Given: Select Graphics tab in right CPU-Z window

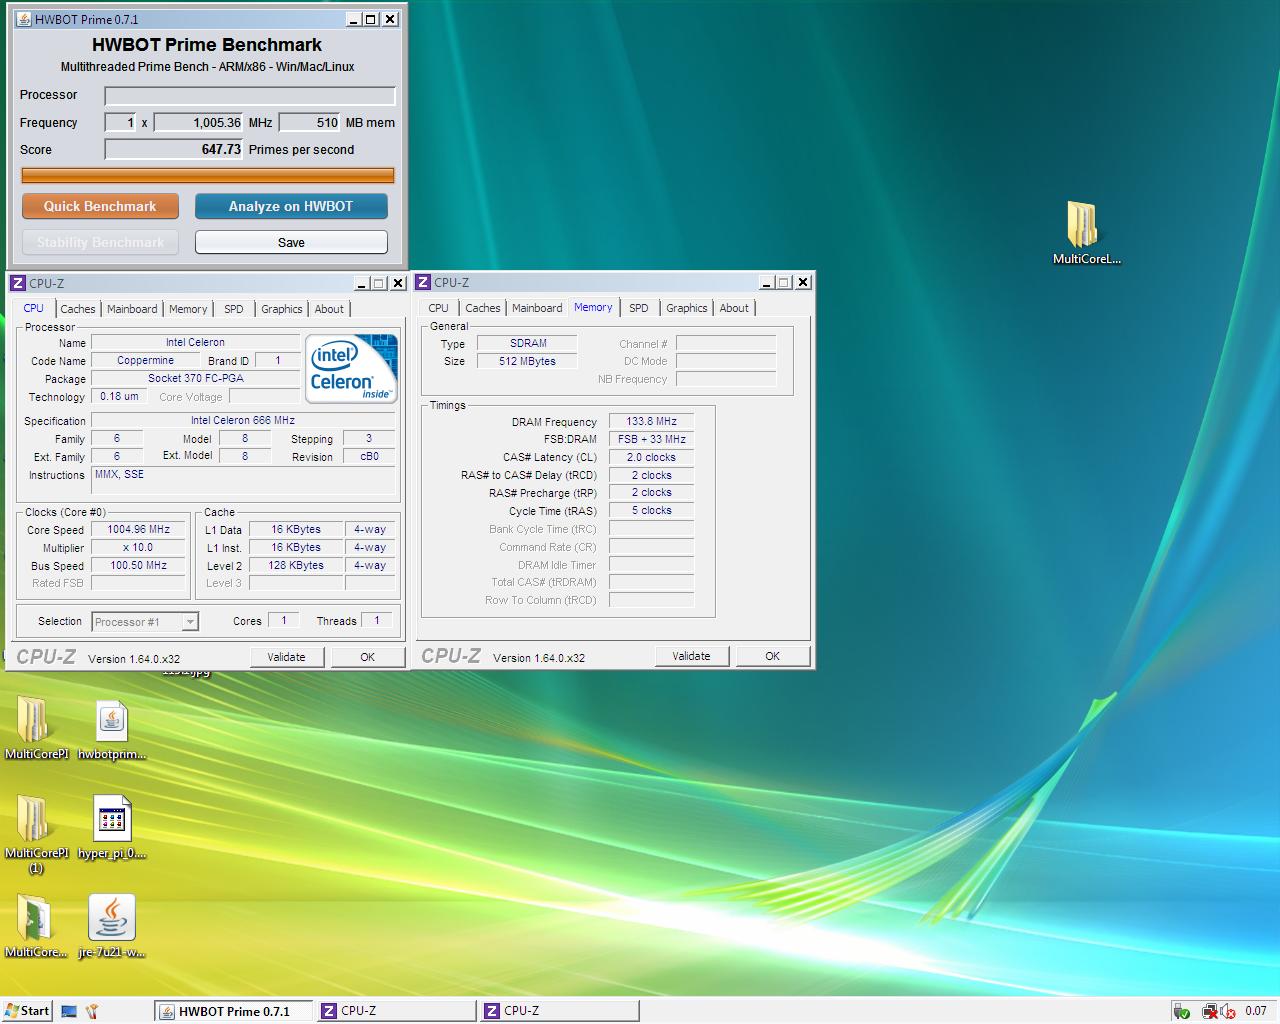Looking at the screenshot, I should (687, 308).
